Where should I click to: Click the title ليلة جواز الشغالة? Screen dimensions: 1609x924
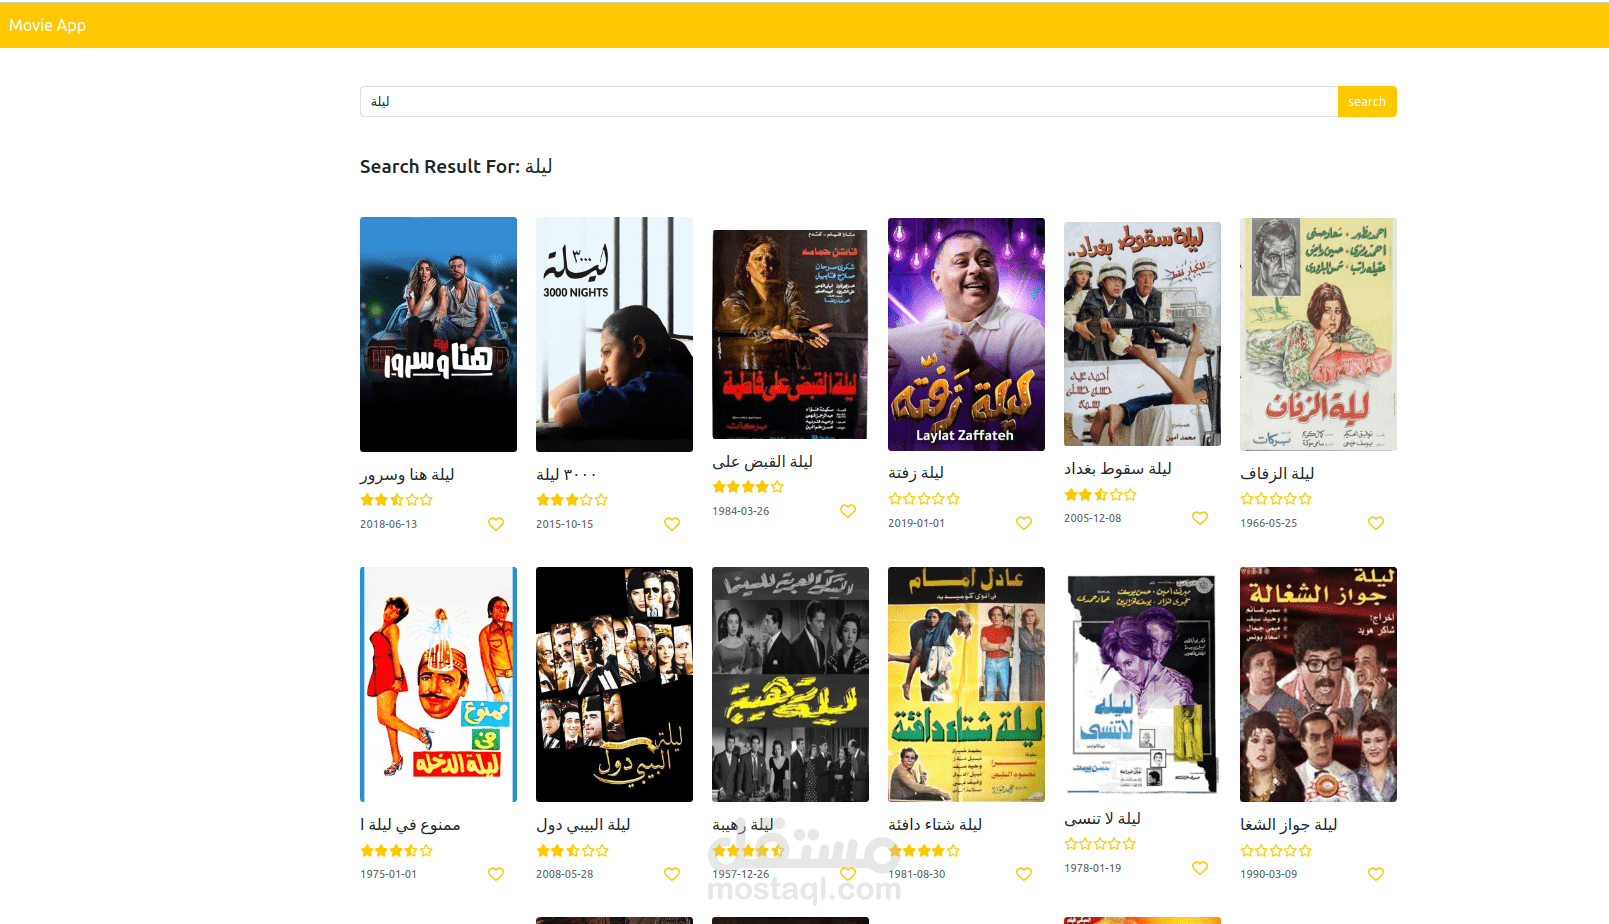1289,824
